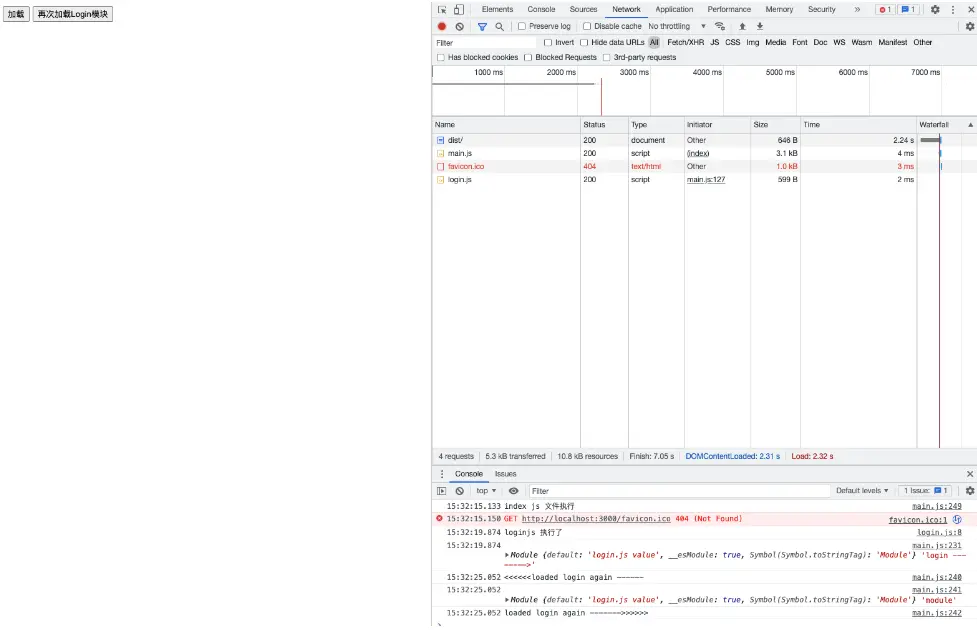The image size is (977, 630).
Task: Clear the network log
Action: (x=459, y=27)
